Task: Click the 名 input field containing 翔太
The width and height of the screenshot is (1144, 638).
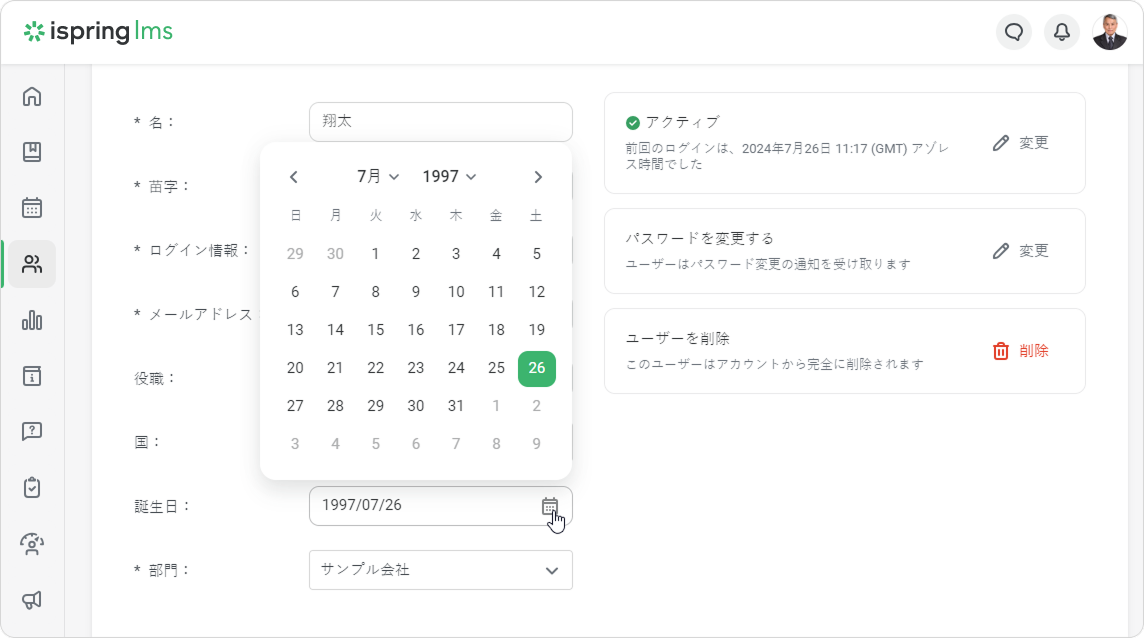Action: (441, 122)
